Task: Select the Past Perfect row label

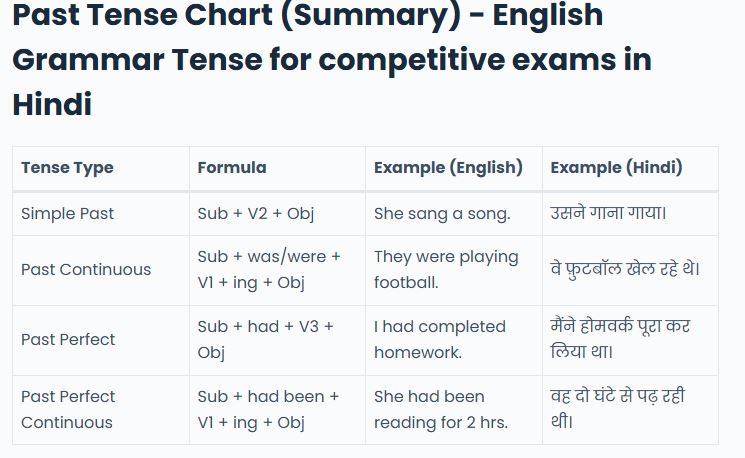Action: pos(68,339)
